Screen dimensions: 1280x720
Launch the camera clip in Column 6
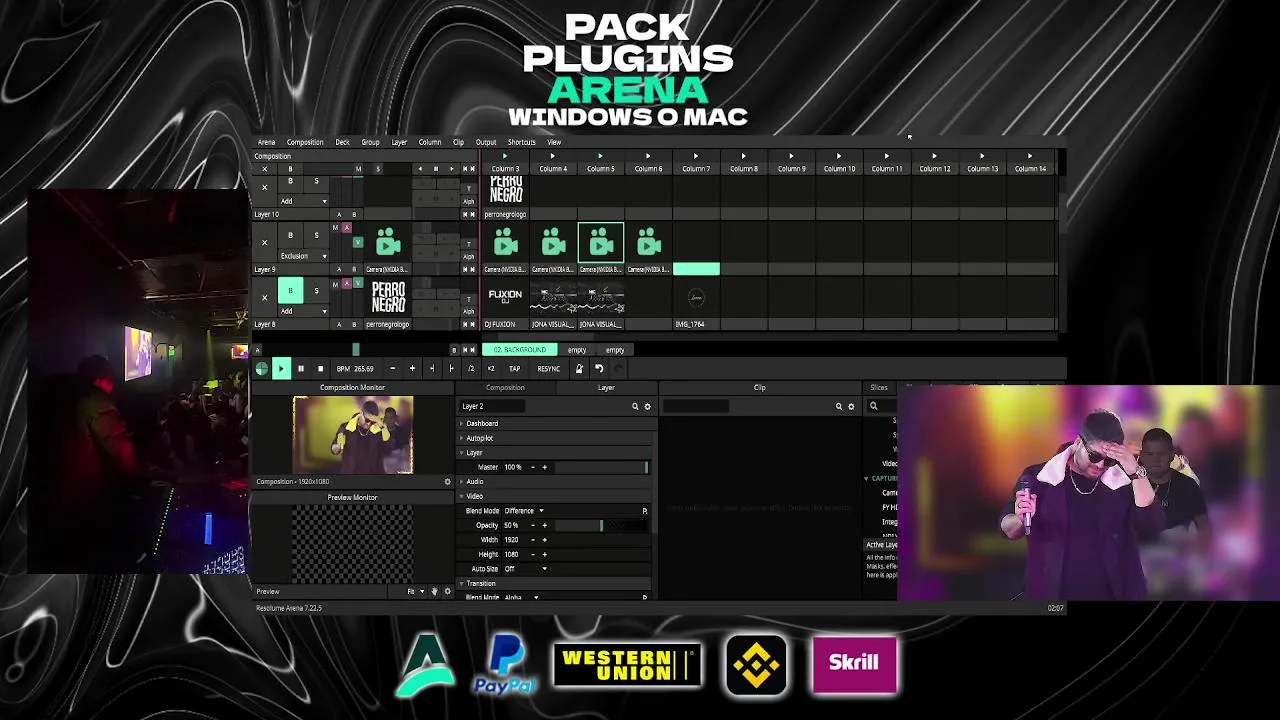[648, 243]
